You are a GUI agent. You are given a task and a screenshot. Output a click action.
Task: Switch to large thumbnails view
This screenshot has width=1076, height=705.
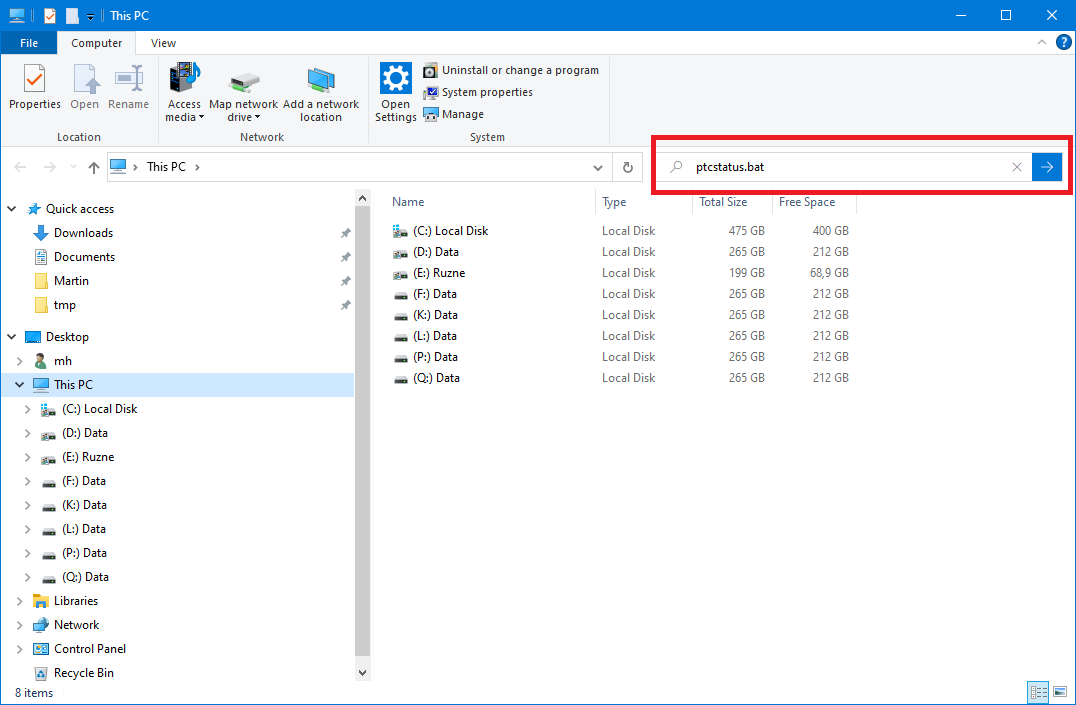coord(1059,692)
